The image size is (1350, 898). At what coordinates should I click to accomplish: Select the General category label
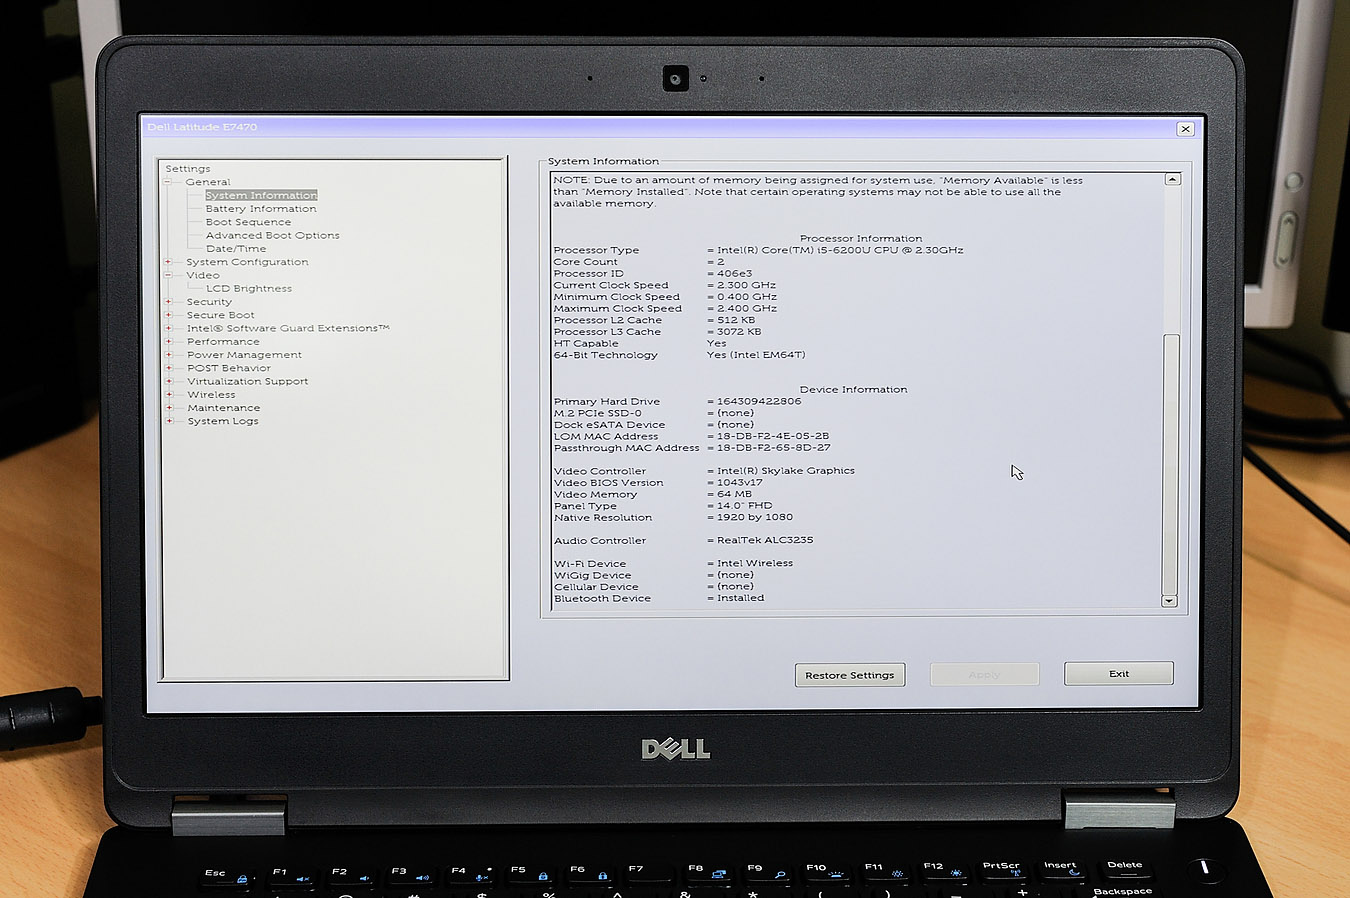208,182
